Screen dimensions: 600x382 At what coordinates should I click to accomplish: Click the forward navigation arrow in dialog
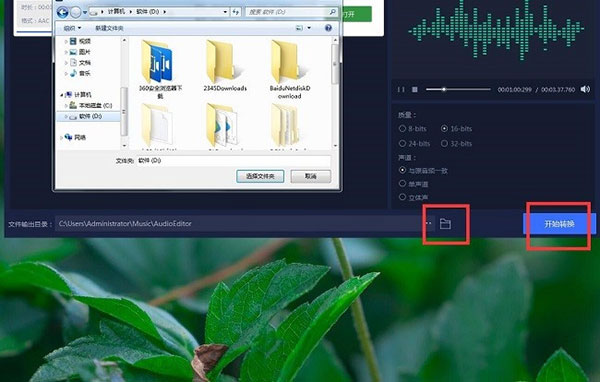coord(76,12)
